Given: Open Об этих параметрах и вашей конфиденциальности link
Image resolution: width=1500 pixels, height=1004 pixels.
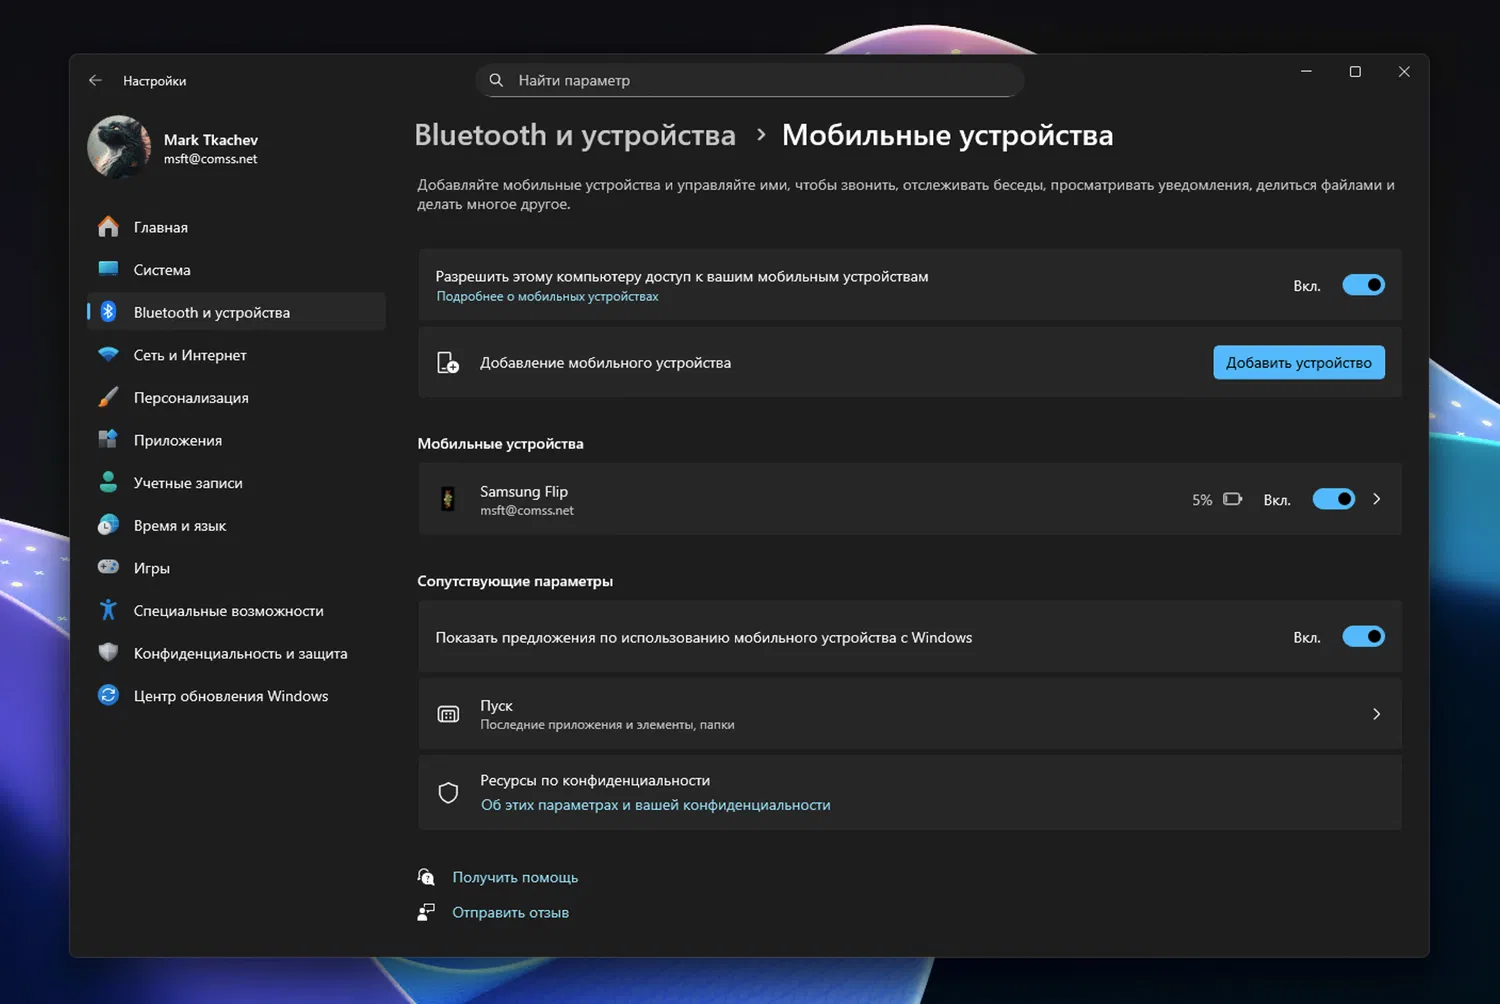Looking at the screenshot, I should point(655,805).
